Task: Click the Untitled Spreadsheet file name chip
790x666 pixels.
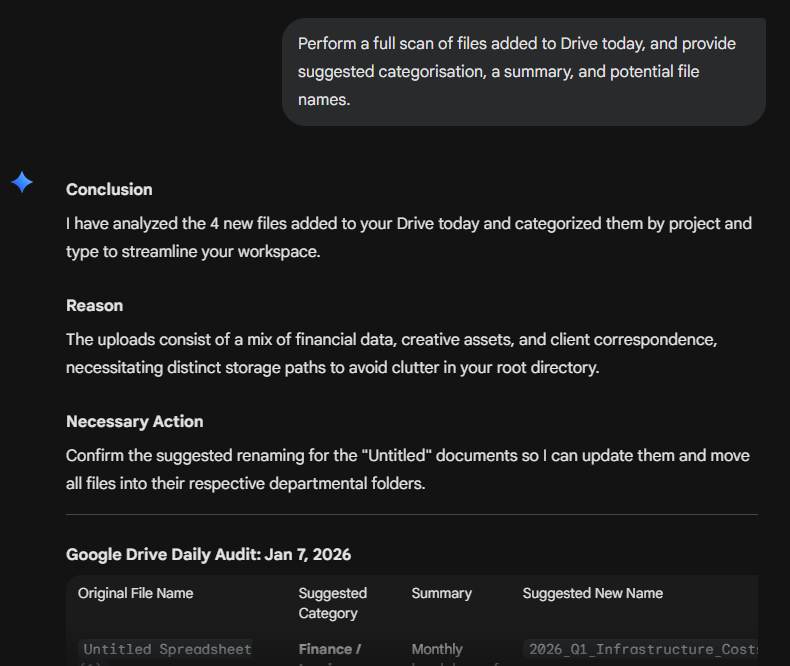Action: point(167,649)
